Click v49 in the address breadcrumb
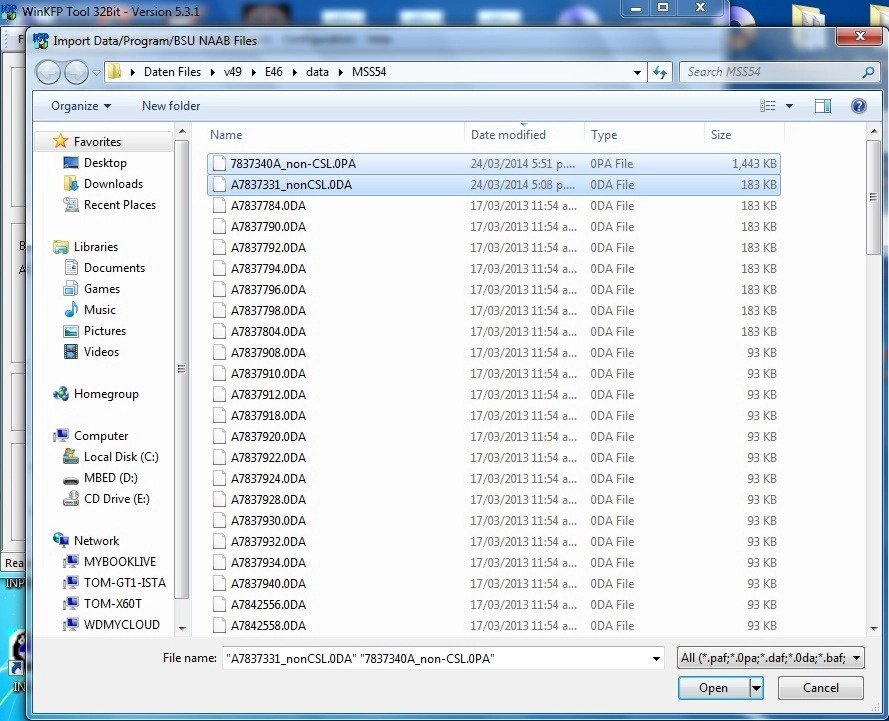This screenshot has height=721, width=889. pyautogui.click(x=232, y=72)
